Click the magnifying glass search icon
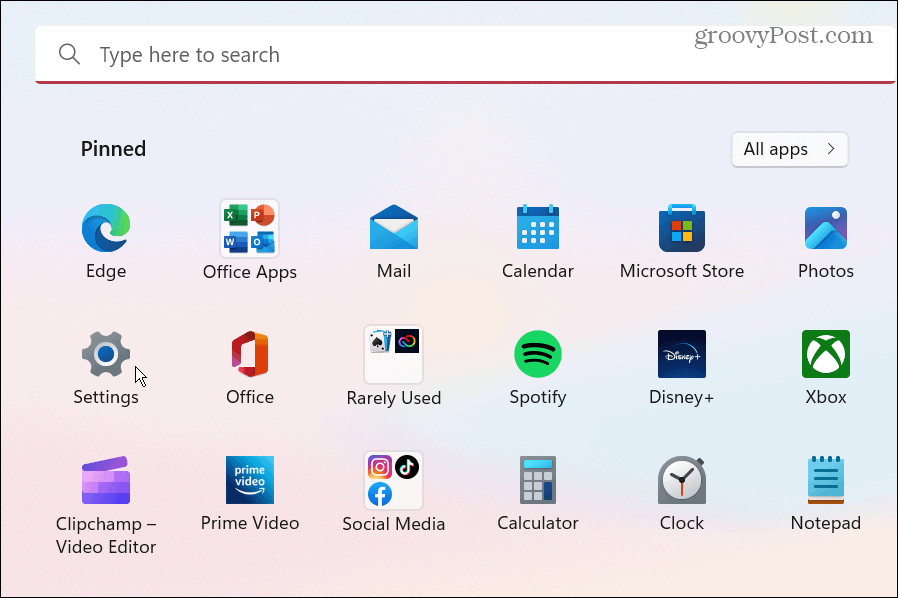The height and width of the screenshot is (598, 898). [69, 54]
